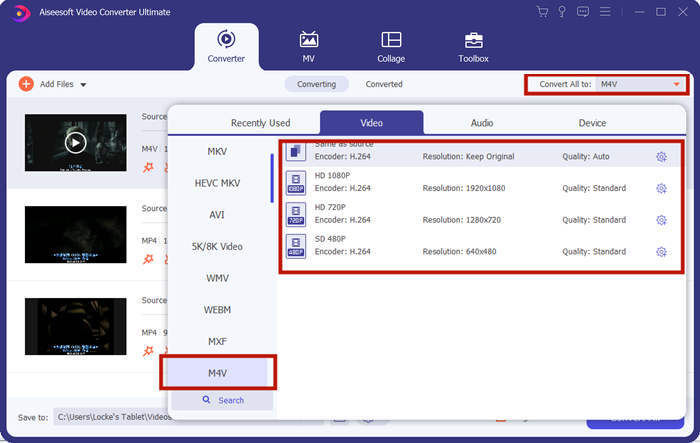This screenshot has width=700, height=443.
Task: Open the Toolbox tab
Action: [x=473, y=46]
